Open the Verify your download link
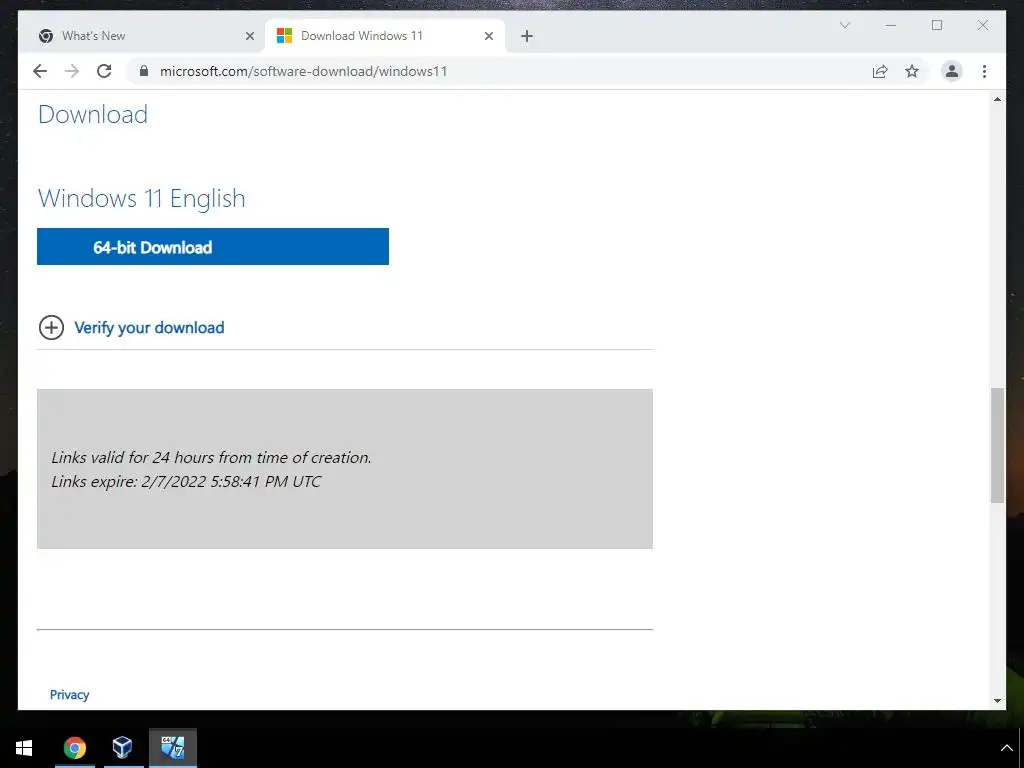The height and width of the screenshot is (768, 1024). point(150,327)
